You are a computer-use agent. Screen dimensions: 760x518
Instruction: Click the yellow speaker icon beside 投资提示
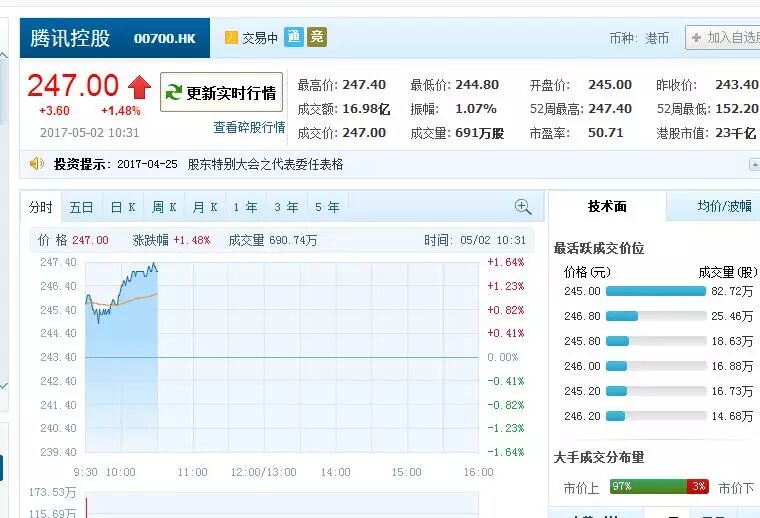click(x=37, y=164)
